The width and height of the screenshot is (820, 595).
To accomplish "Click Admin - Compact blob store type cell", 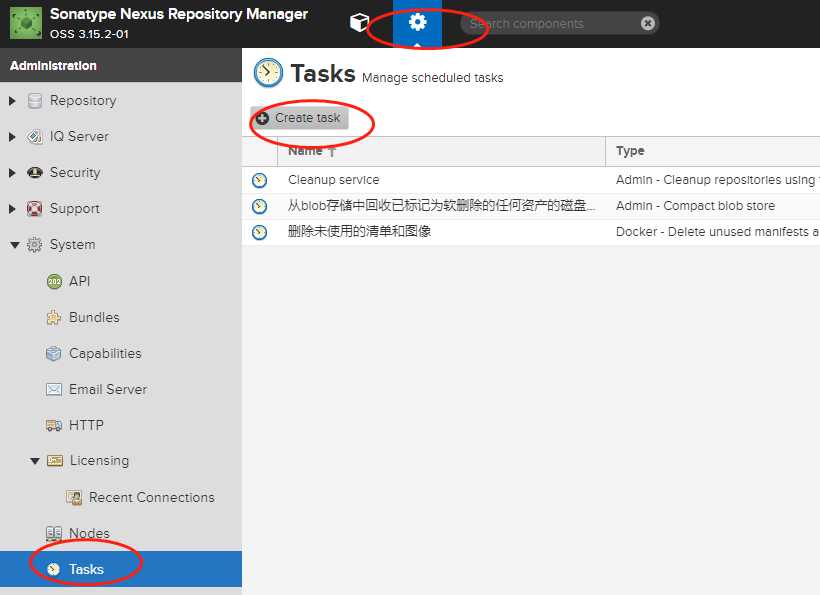I will 696,205.
